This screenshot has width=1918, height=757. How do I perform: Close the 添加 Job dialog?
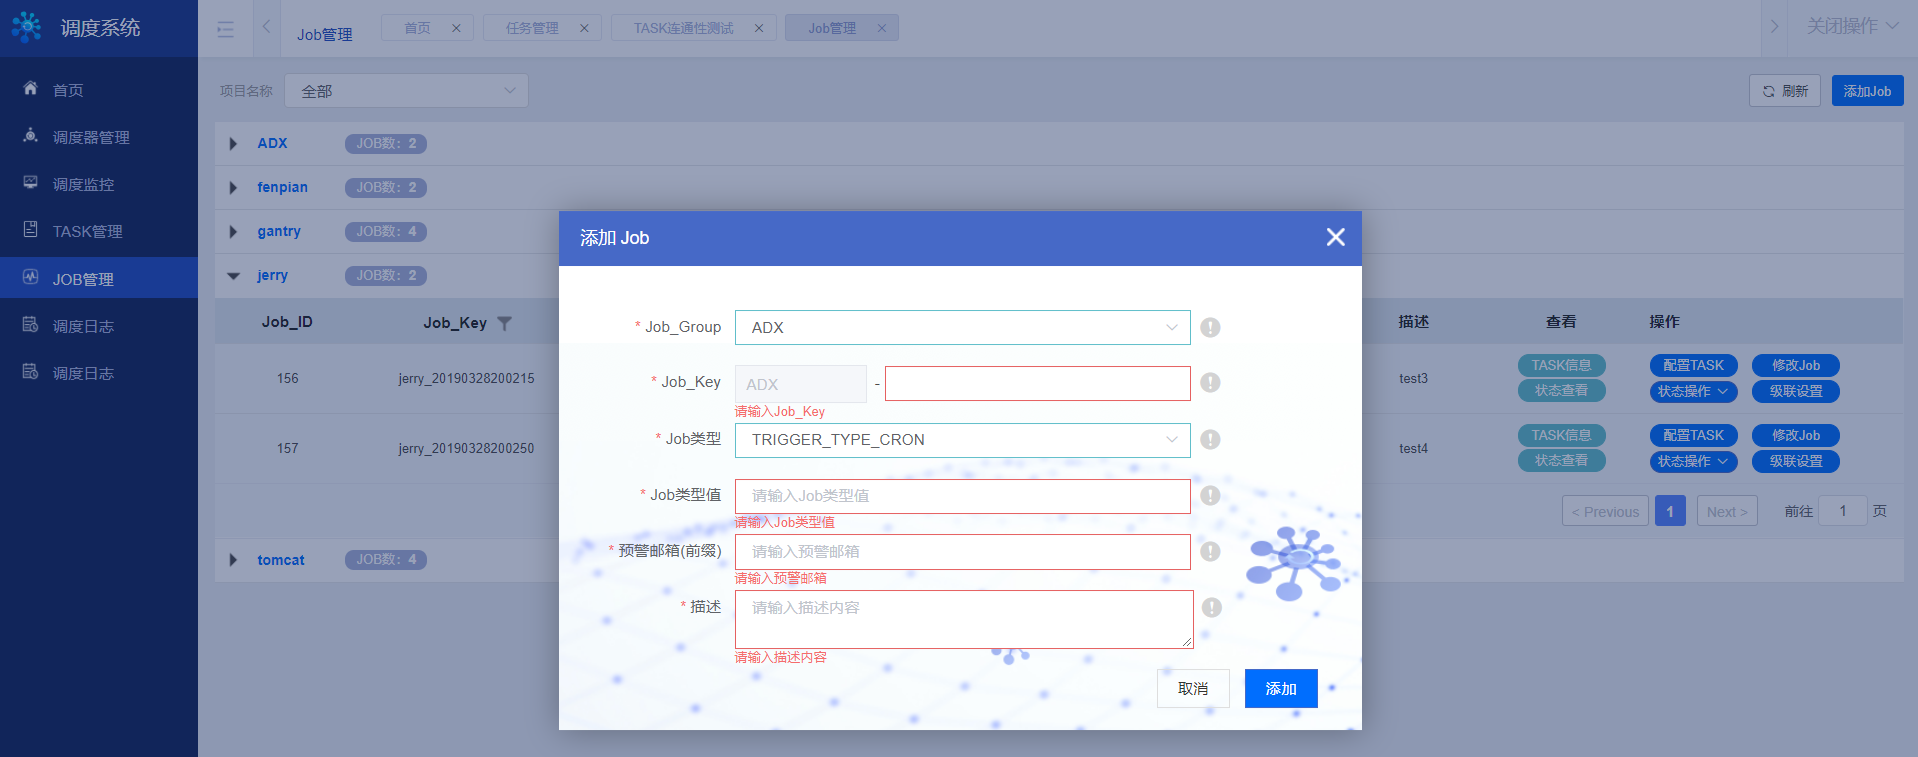pos(1335,237)
